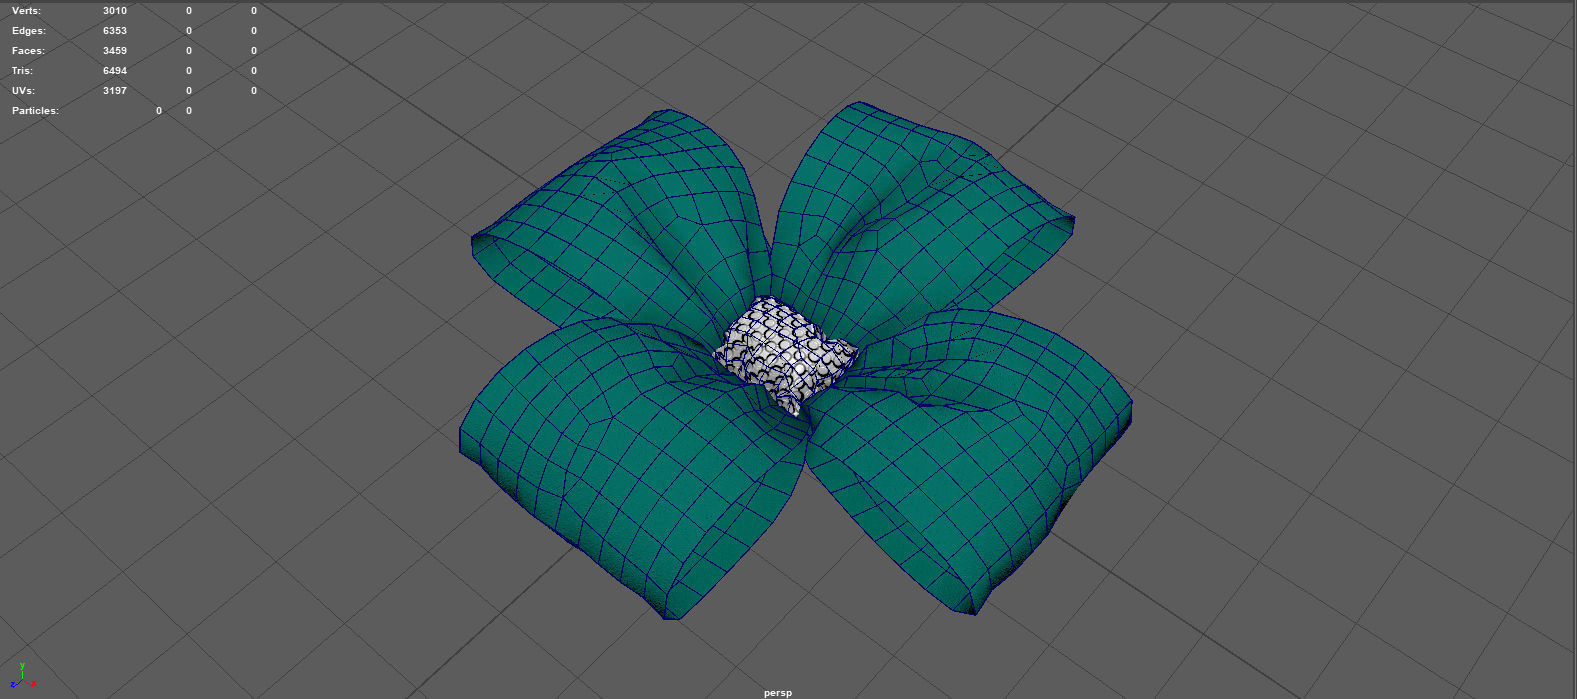Click the vertex count value 3010

pyautogui.click(x=115, y=11)
